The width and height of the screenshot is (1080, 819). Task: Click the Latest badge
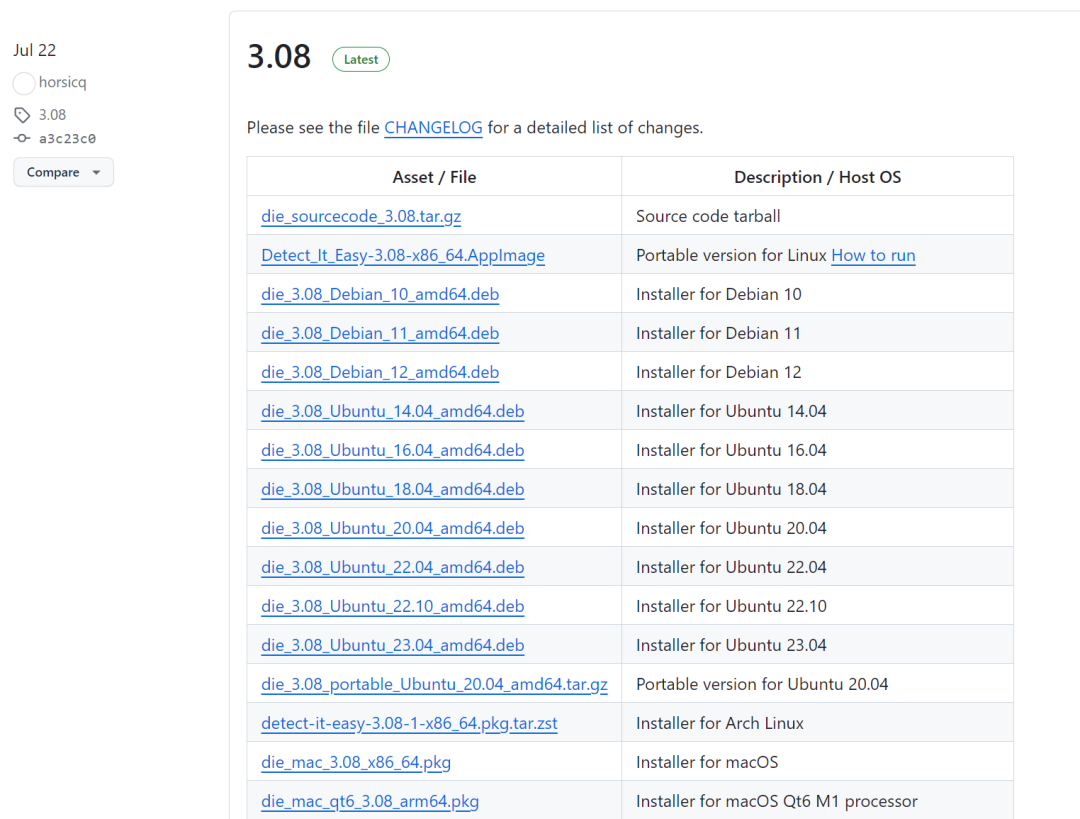click(x=361, y=59)
